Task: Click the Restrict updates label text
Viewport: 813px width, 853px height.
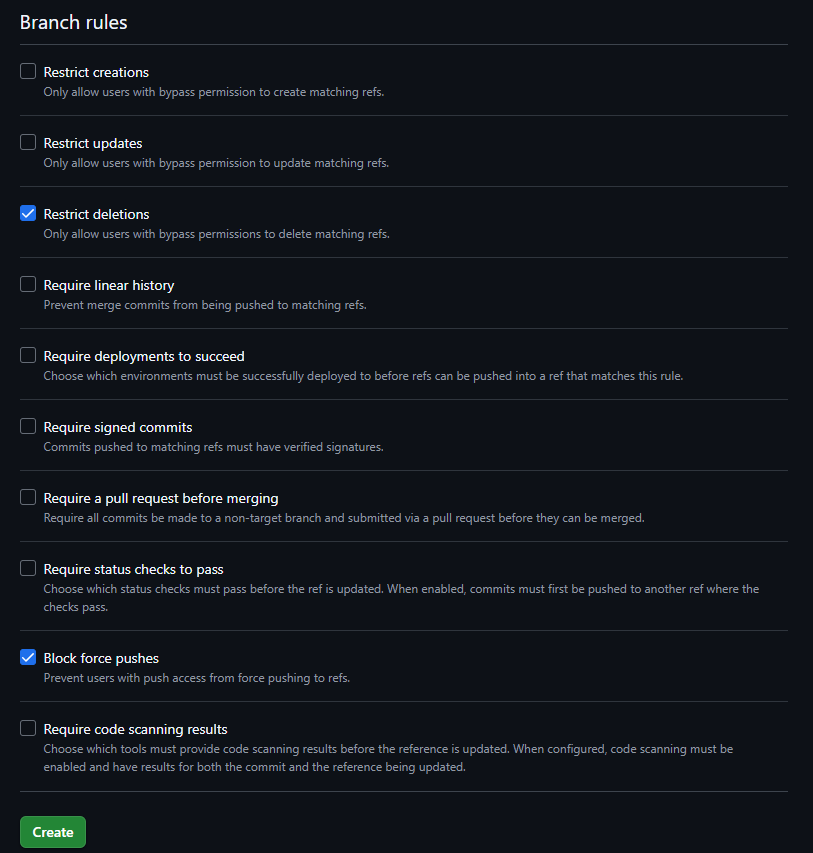Action: (93, 143)
